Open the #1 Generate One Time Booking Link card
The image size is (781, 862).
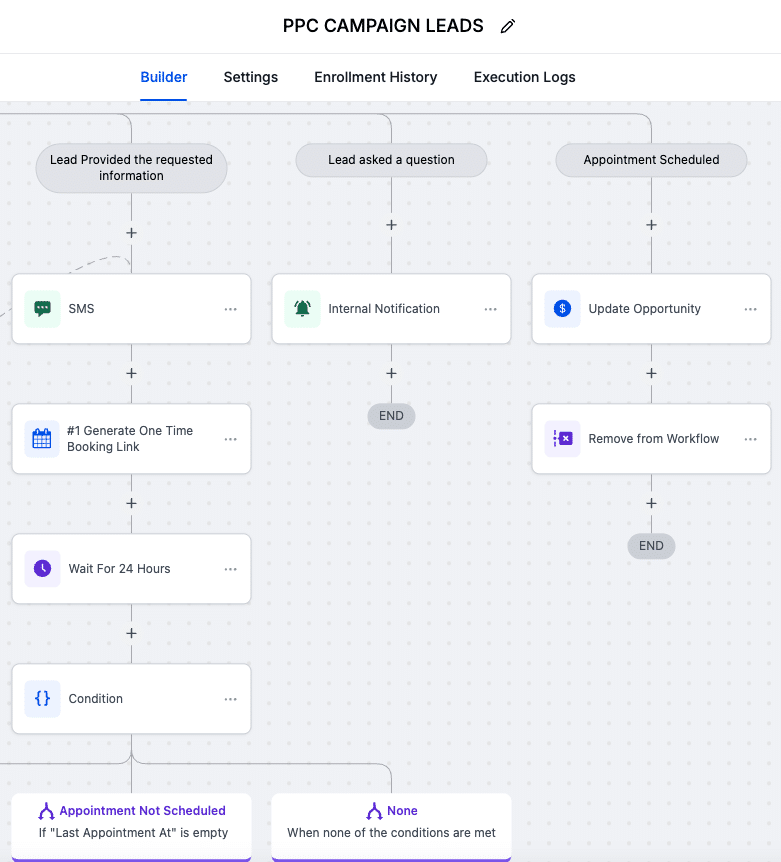coord(131,439)
